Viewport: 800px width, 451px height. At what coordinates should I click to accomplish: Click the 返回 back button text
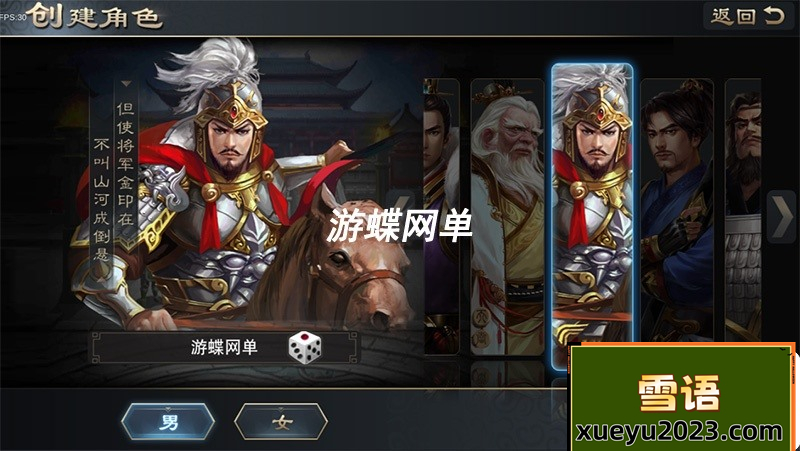[734, 16]
